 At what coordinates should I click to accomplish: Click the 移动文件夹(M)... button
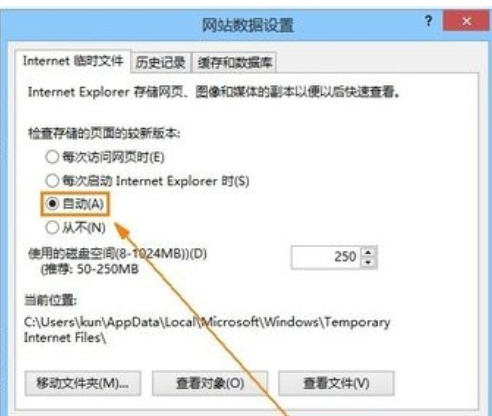tap(83, 383)
